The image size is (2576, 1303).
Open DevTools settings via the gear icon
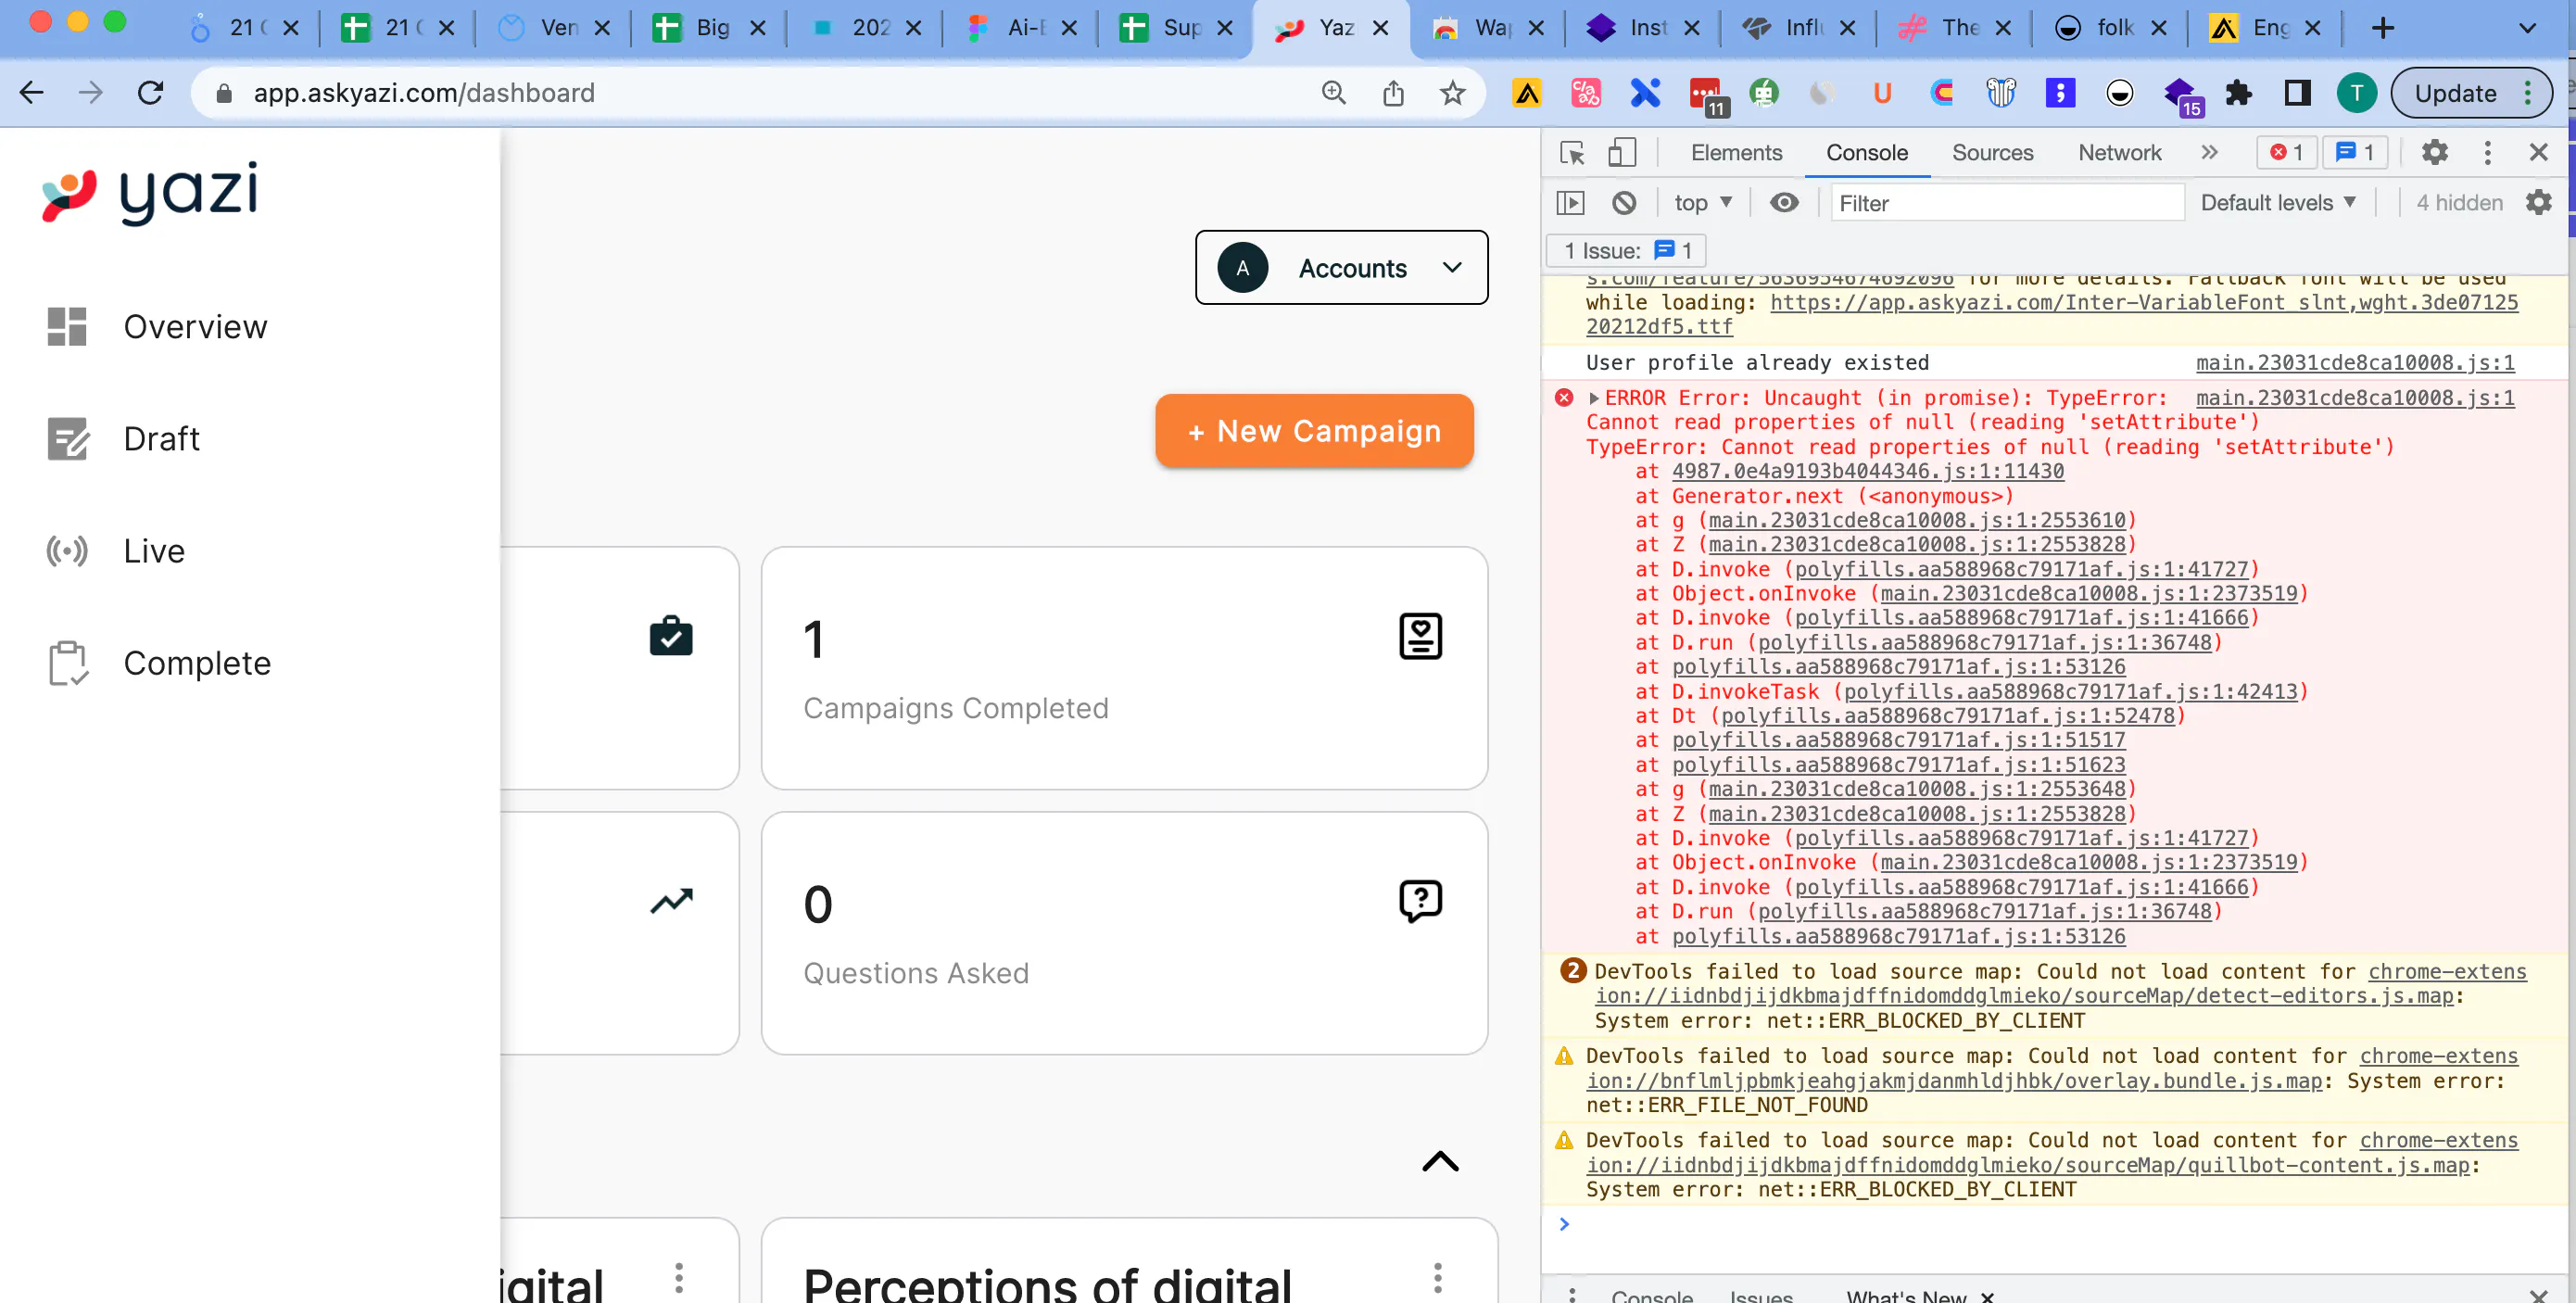(x=2435, y=152)
